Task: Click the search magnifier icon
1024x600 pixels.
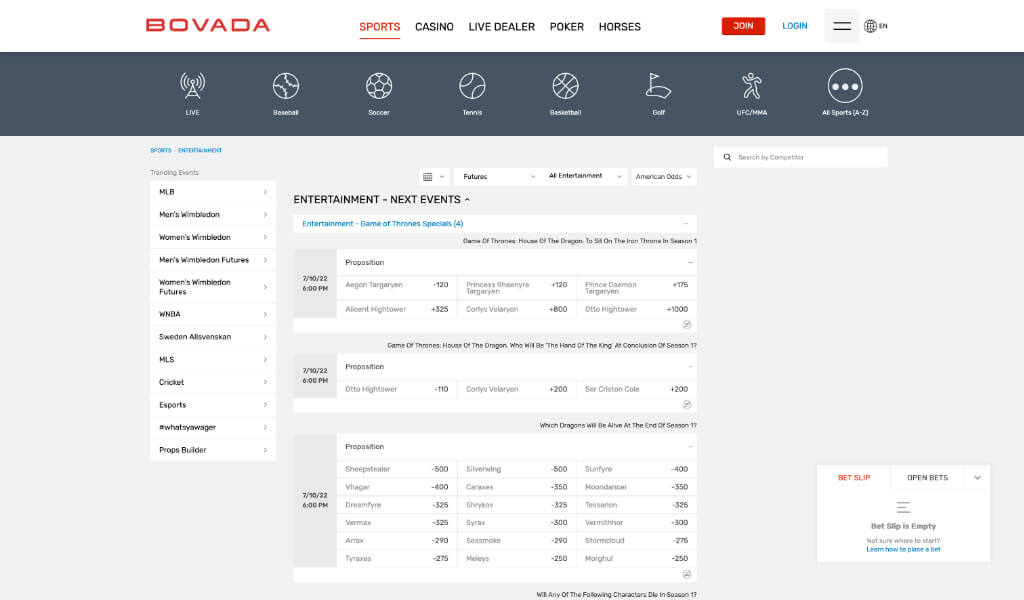Action: 727,157
